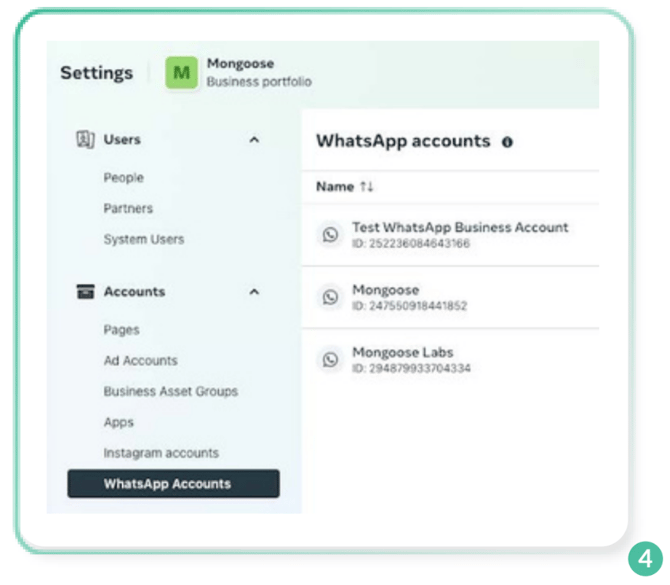Select System Users in the sidebar

(144, 240)
